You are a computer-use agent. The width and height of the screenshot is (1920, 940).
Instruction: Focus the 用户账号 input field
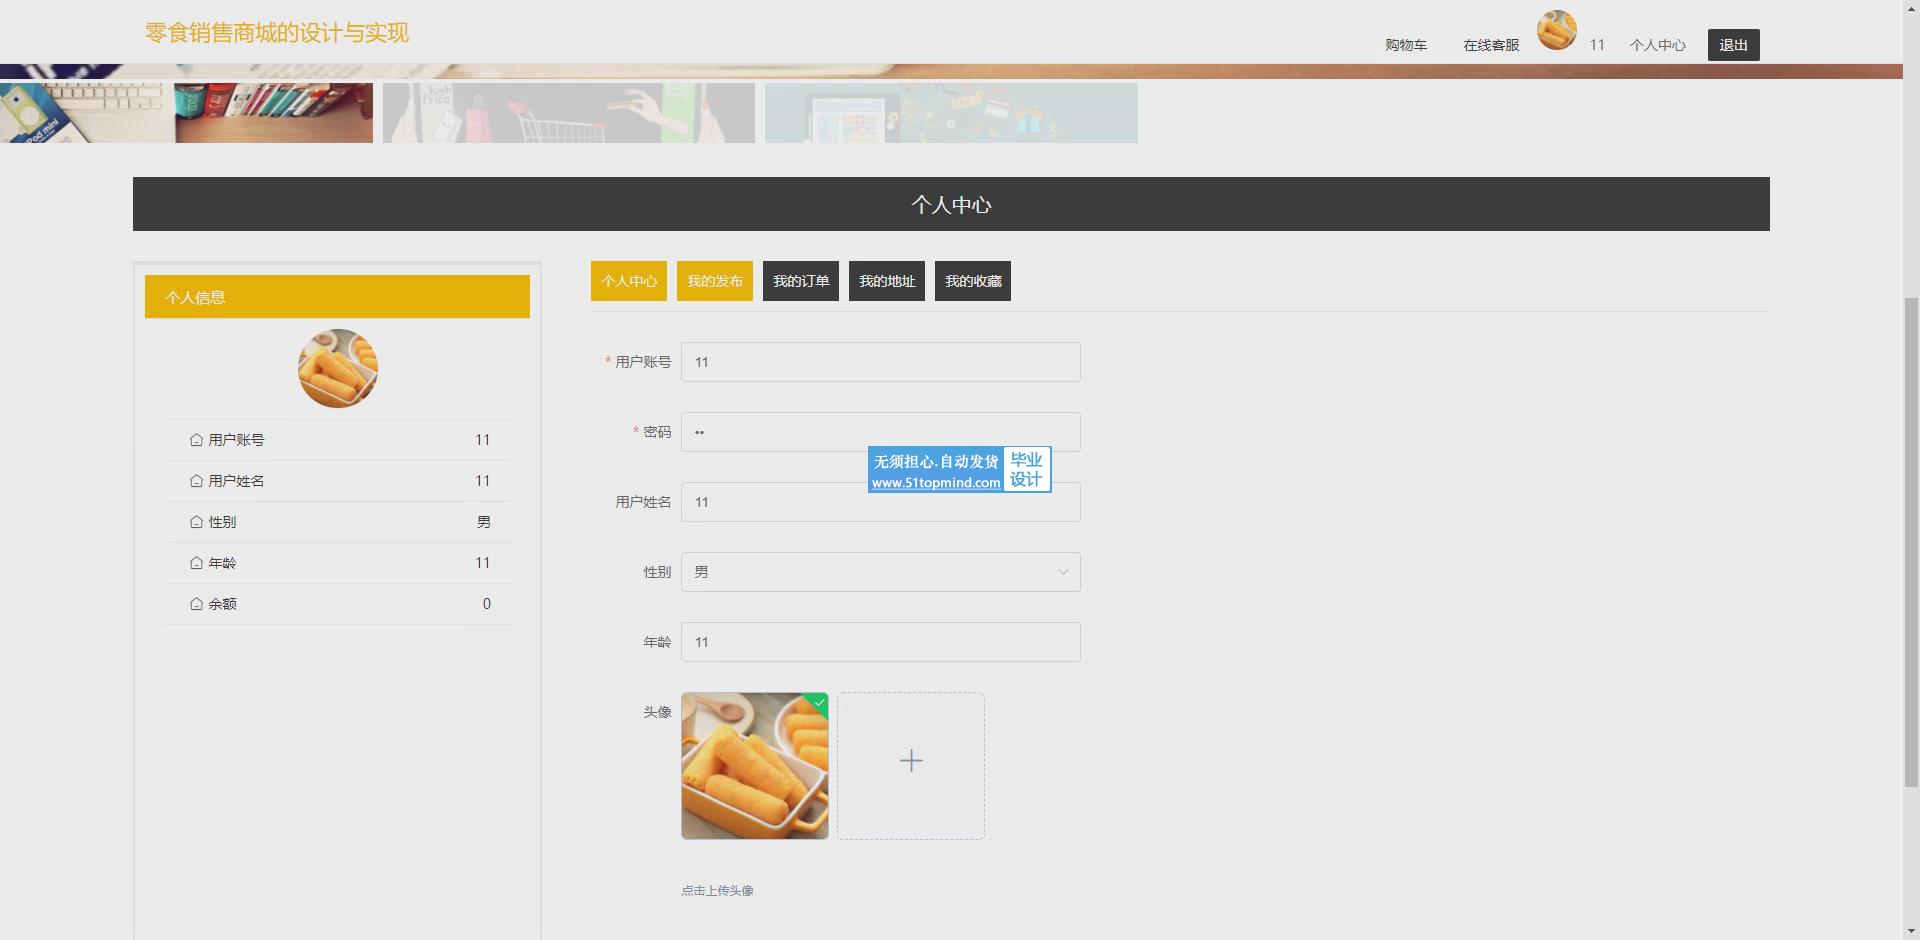click(881, 362)
